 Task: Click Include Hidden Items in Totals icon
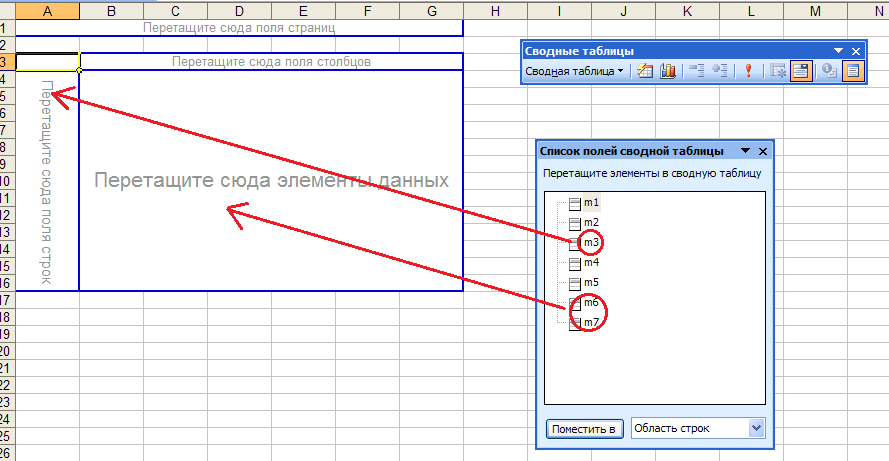pyautogui.click(x=777, y=71)
